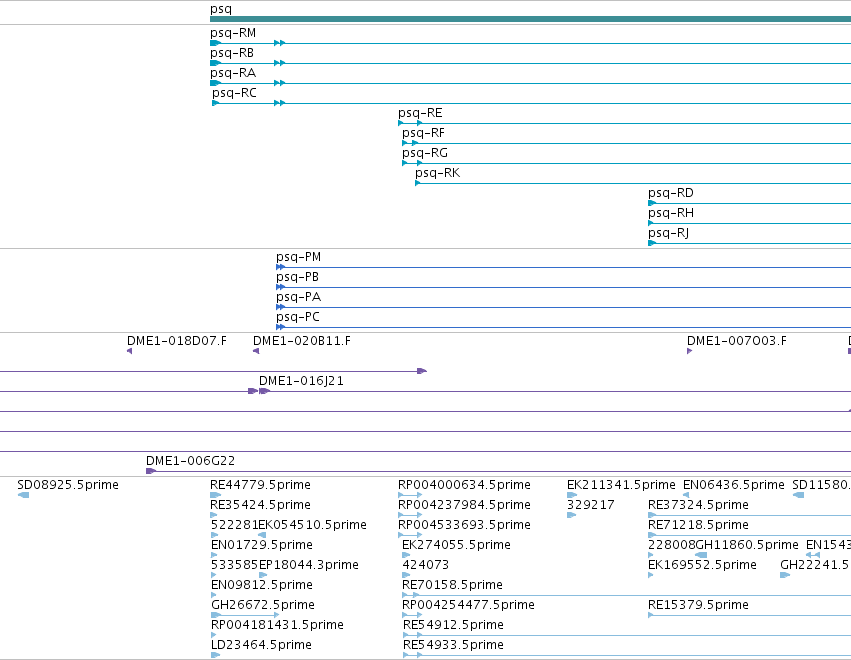Click the 424073 feature label
Screen dimensions: 851x660
(x=426, y=565)
